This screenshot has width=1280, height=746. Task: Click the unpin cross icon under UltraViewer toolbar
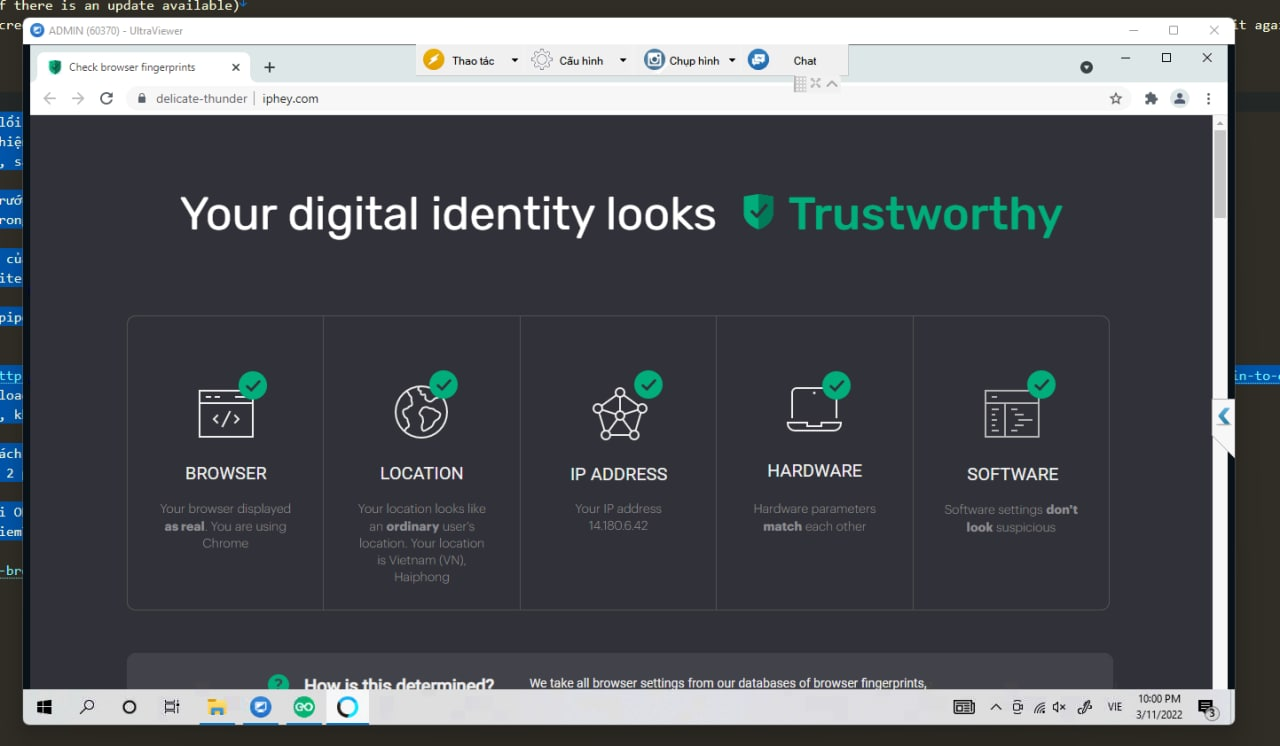816,84
